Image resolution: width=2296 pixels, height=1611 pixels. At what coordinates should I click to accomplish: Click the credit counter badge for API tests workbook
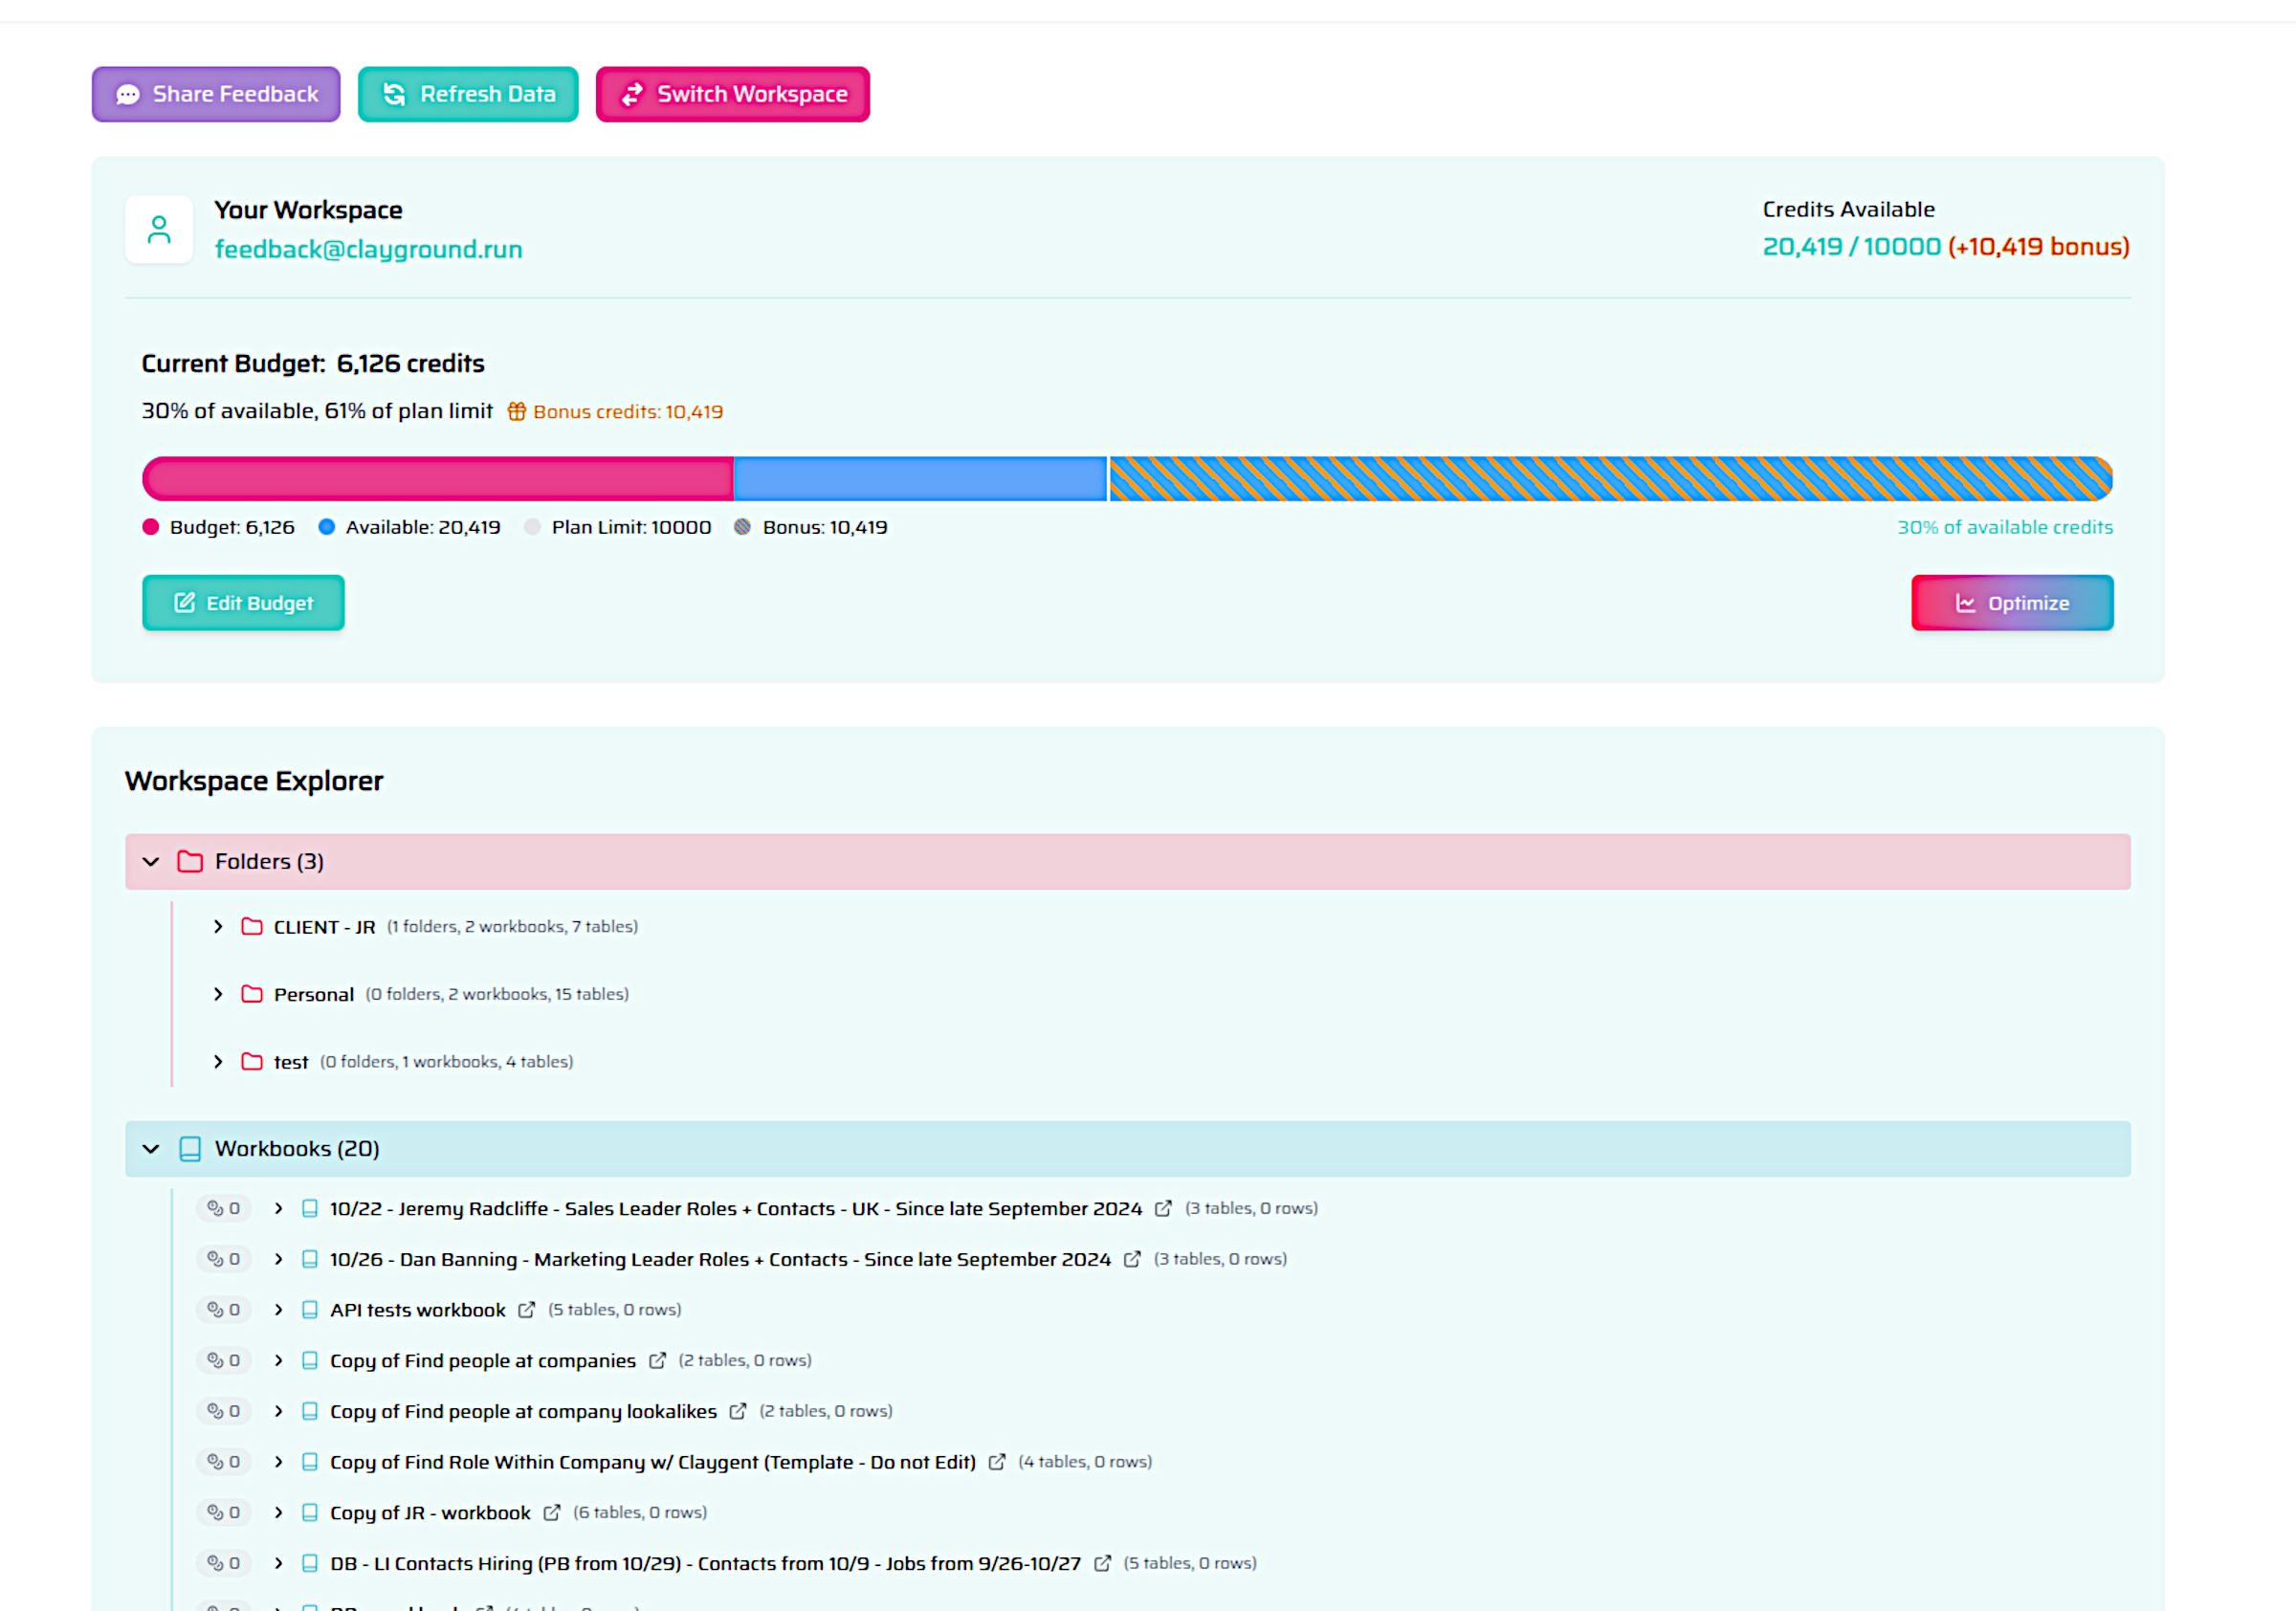point(224,1310)
